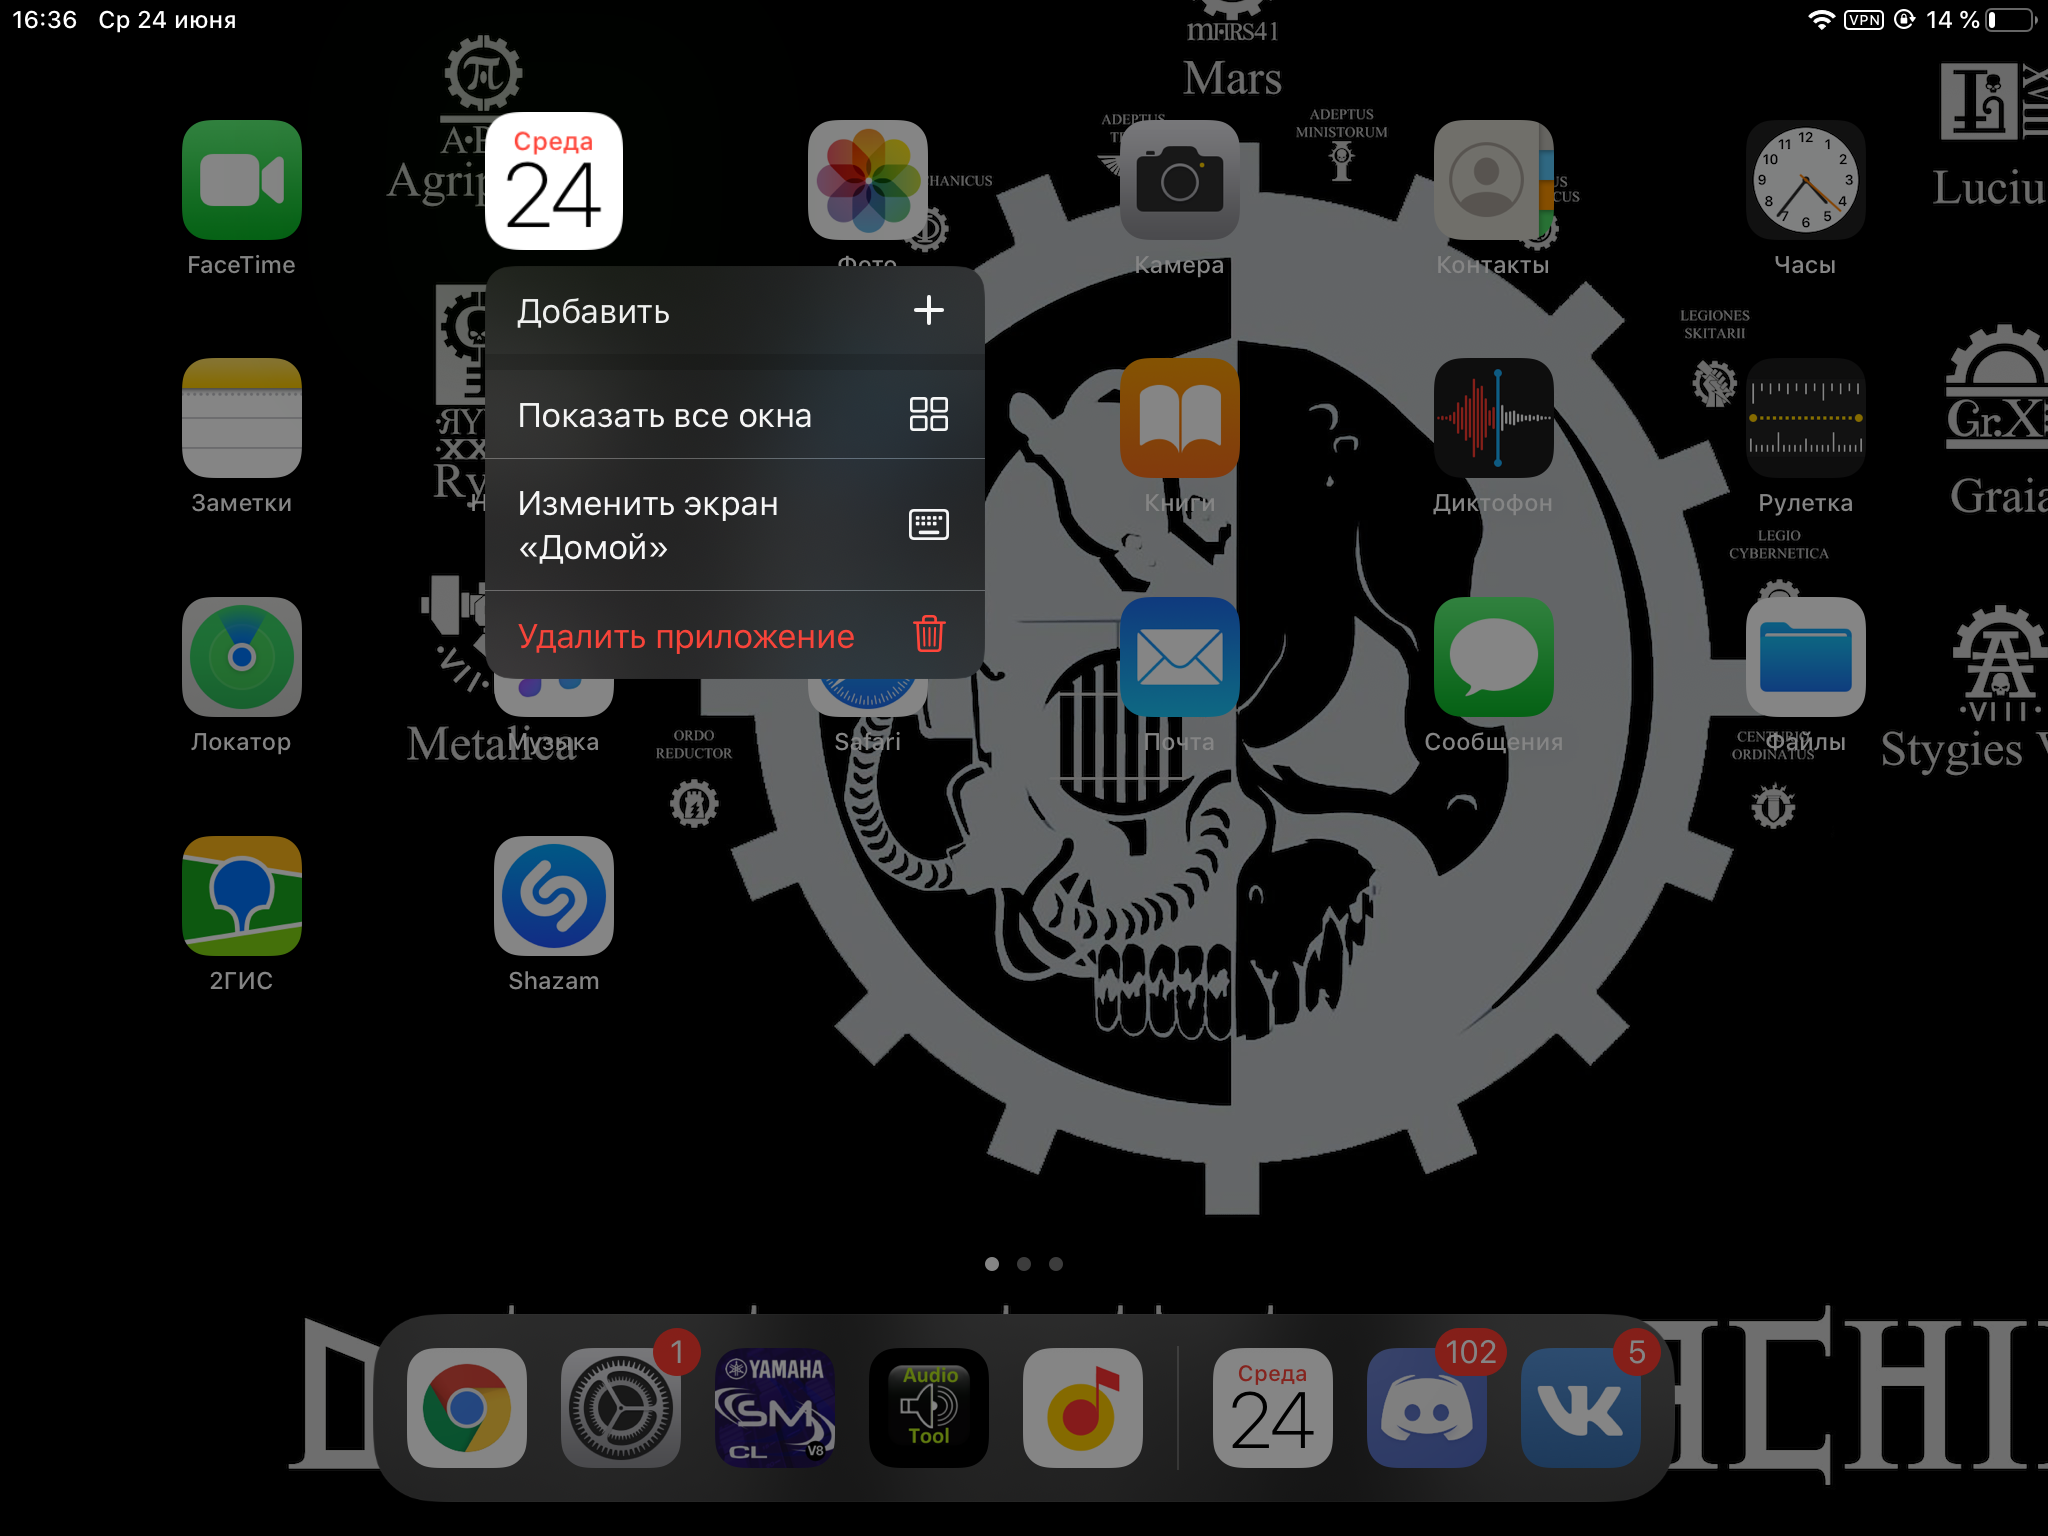2048x1536 pixels.
Task: Open the Messages (Сообщения) app
Action: pos(1493,657)
